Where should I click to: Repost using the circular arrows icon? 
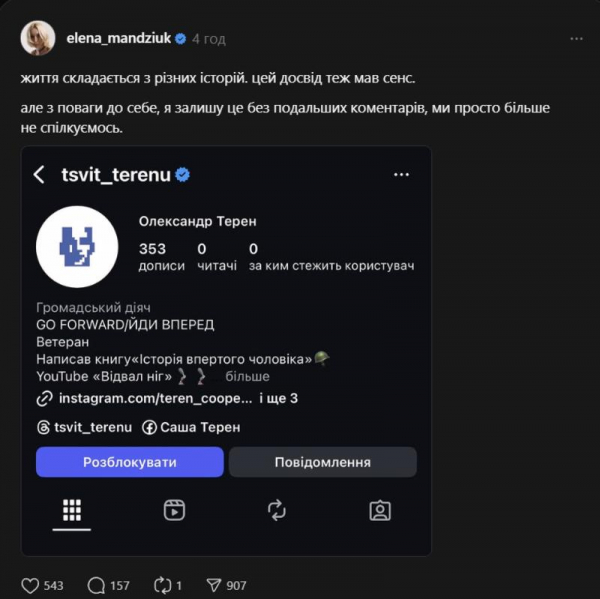161,585
